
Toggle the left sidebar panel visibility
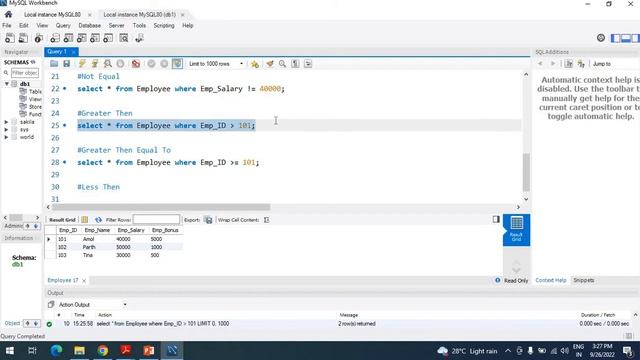615,38
